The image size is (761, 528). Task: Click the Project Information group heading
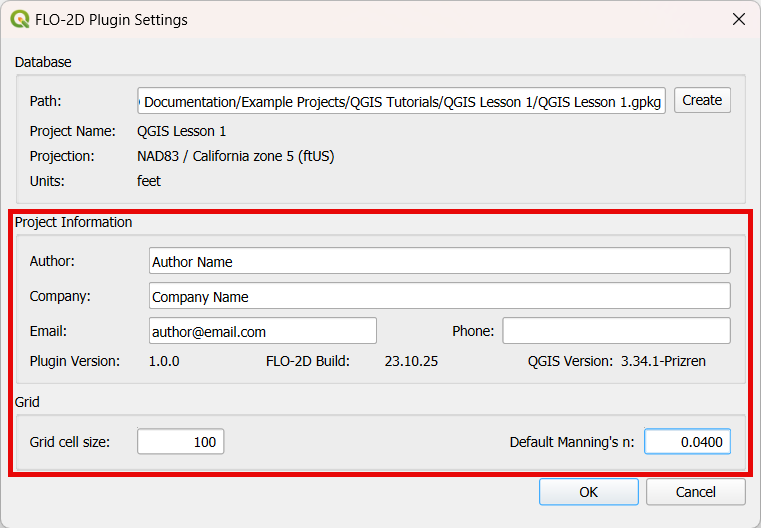73,222
